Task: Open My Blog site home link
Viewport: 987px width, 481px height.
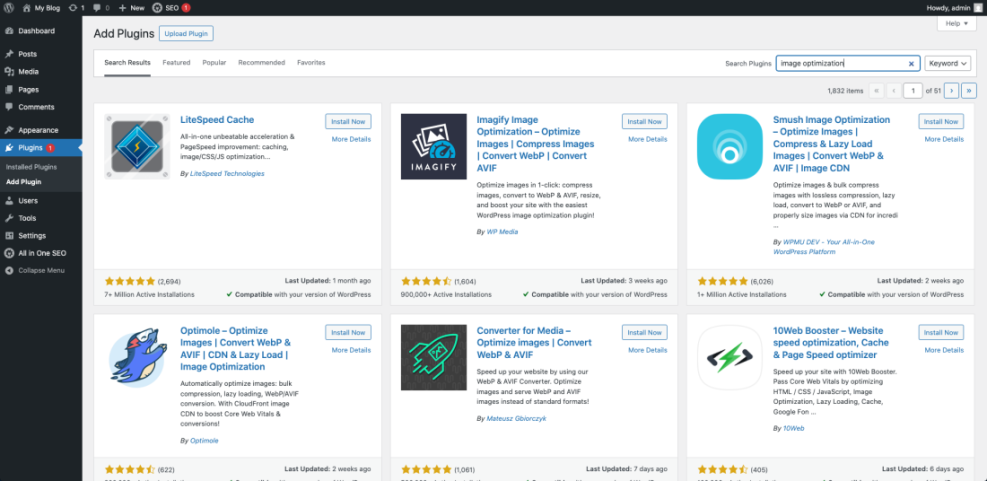Action: (42, 8)
